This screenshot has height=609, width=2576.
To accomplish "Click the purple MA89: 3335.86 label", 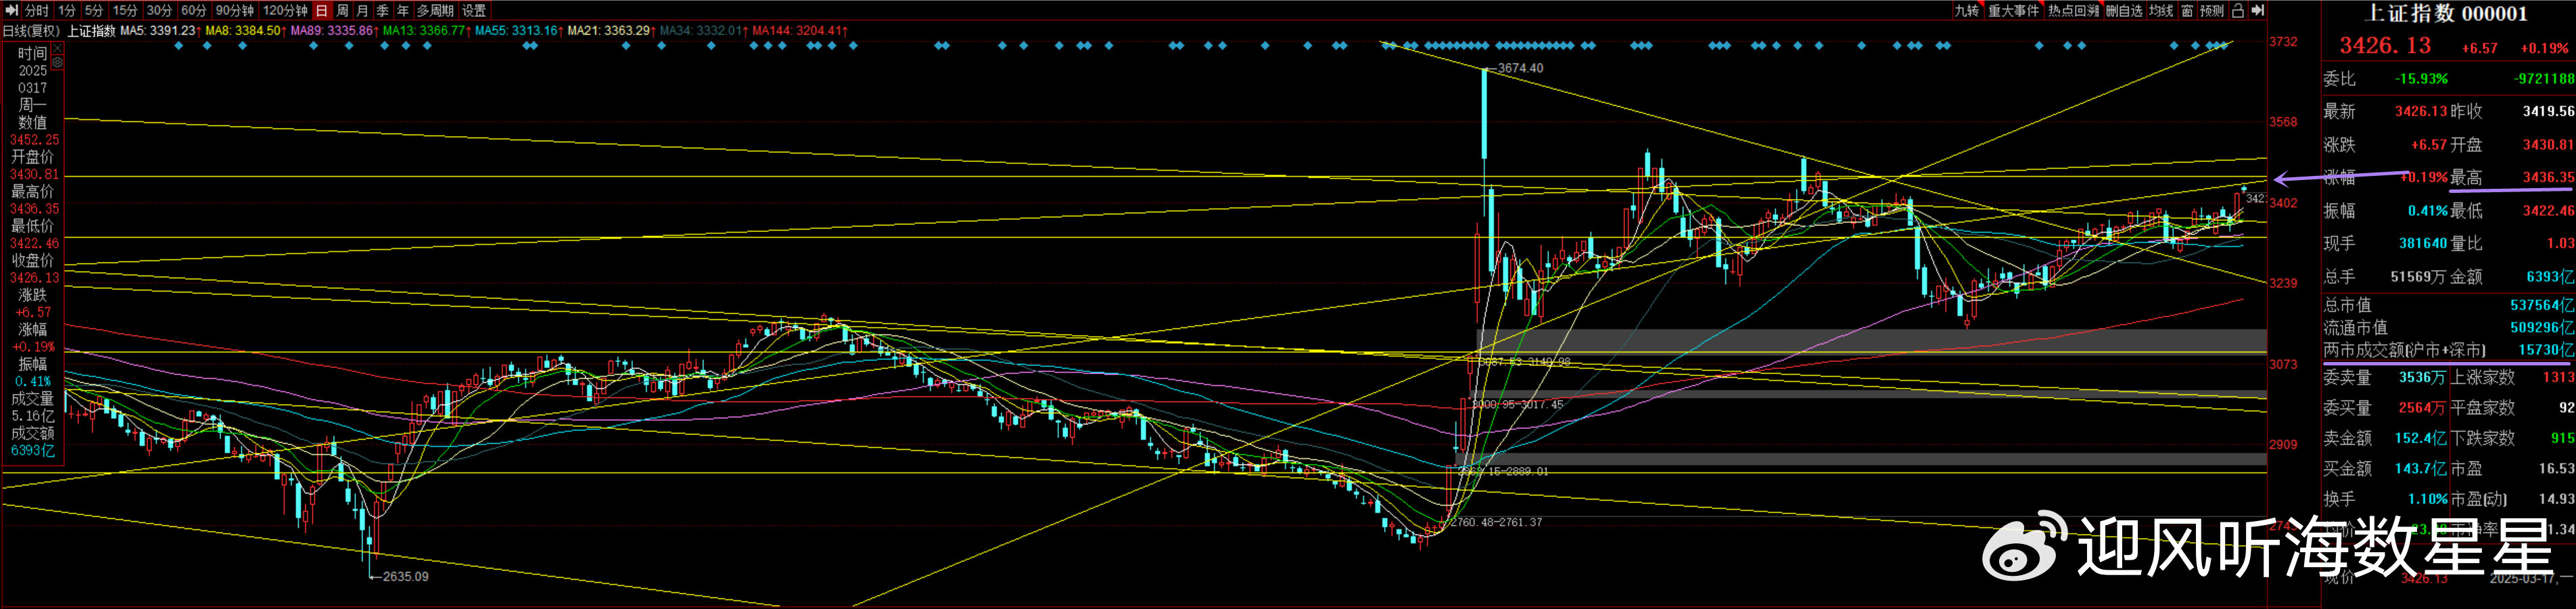I will click(x=334, y=31).
